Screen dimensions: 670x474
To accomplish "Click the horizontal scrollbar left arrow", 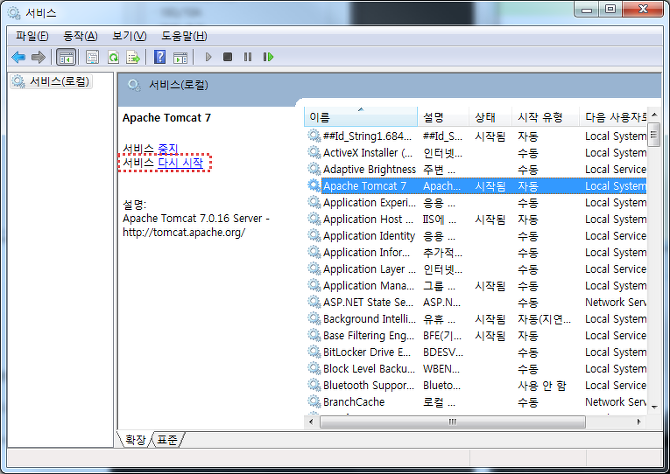I will [311, 422].
